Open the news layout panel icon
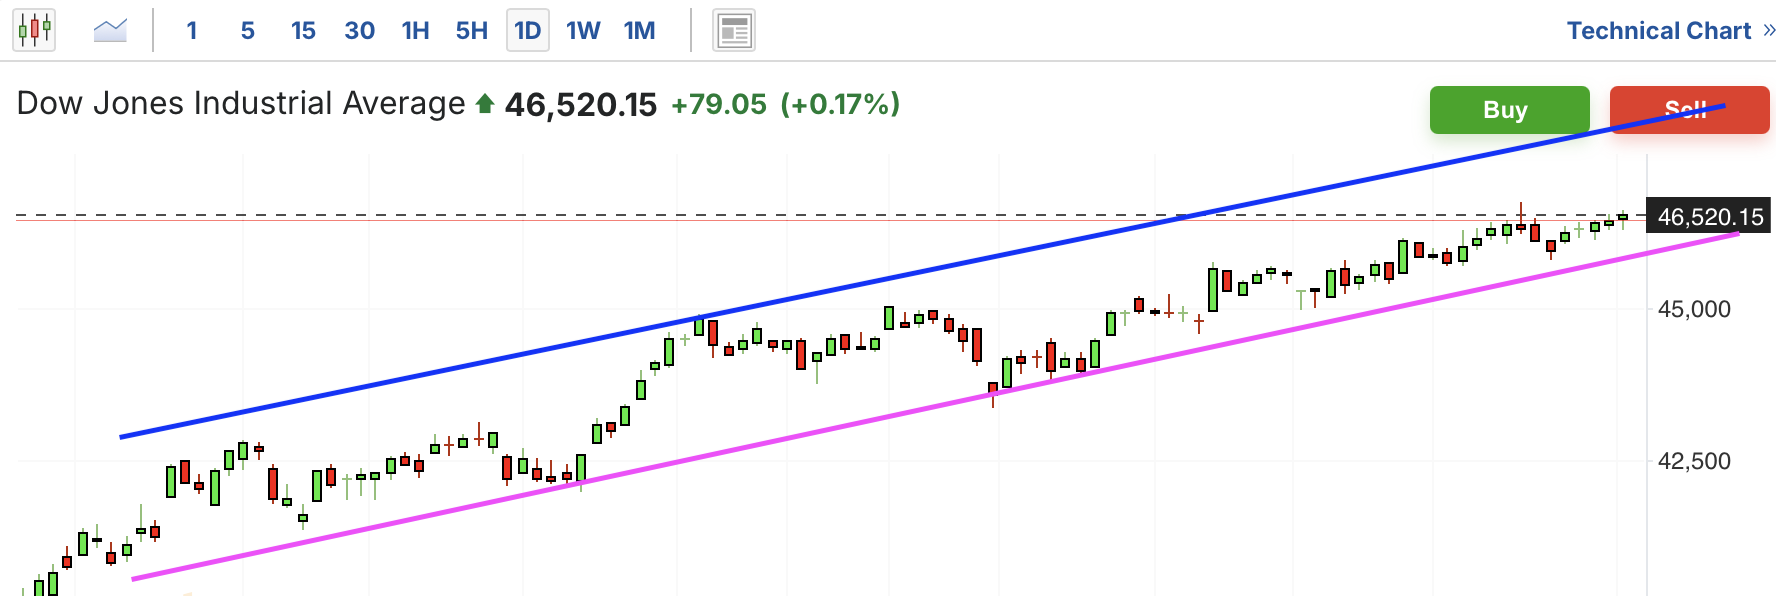 (734, 30)
